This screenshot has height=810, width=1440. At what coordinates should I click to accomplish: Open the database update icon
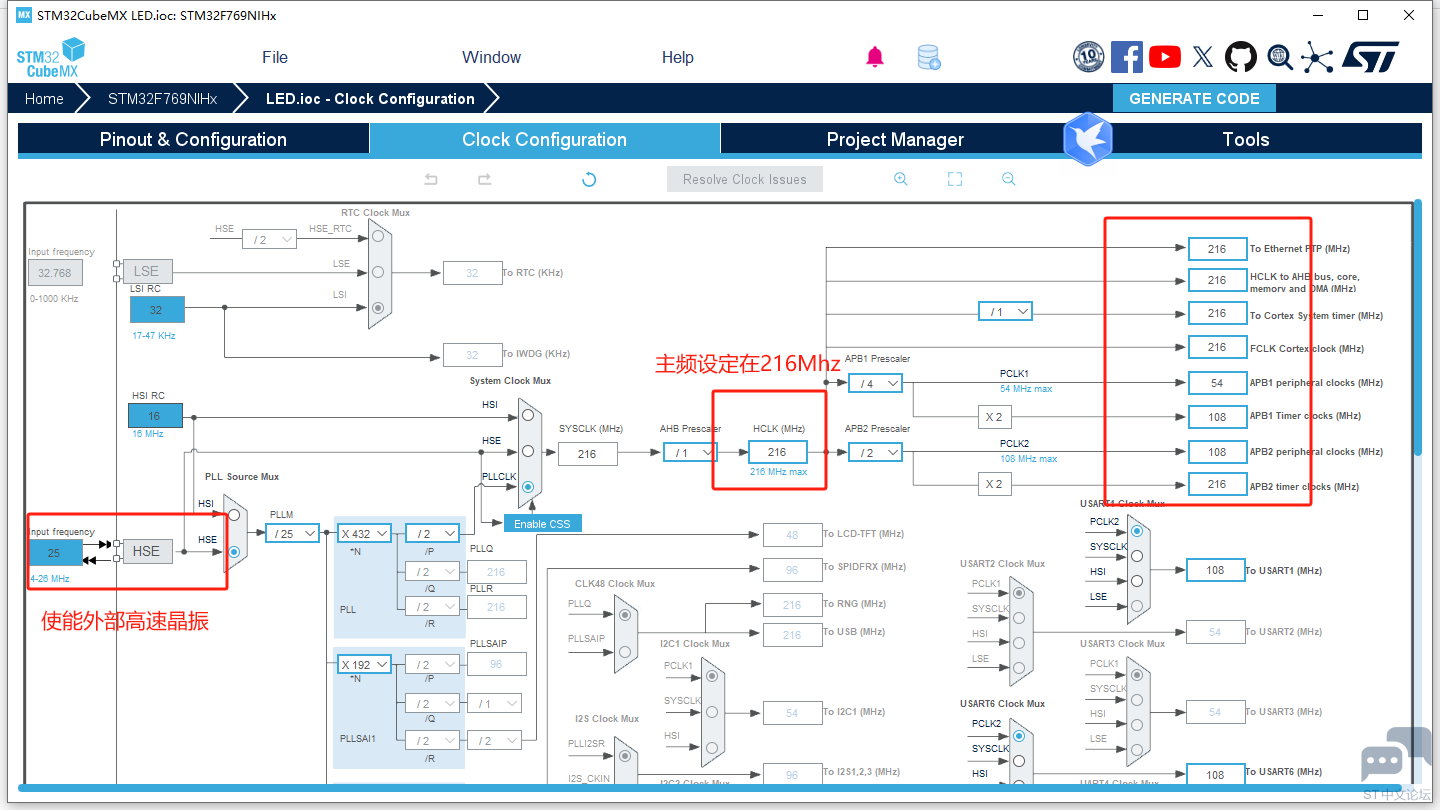[929, 57]
